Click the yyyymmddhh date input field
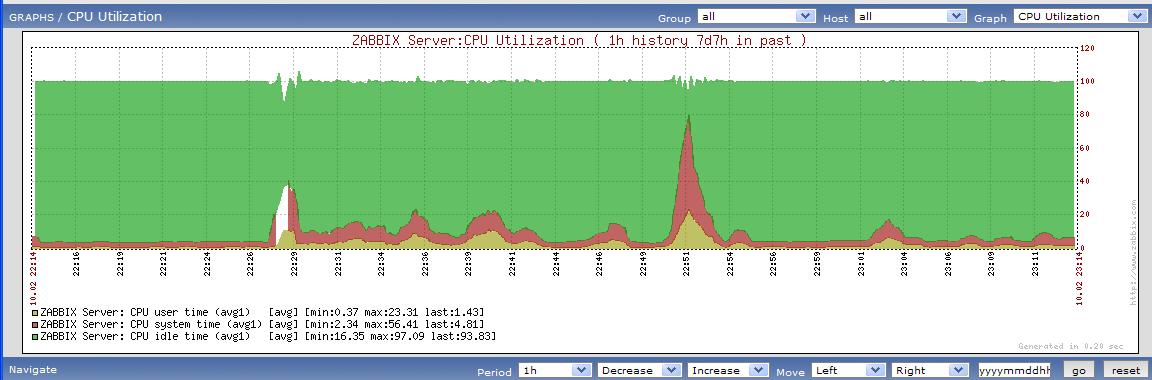The width and height of the screenshot is (1152, 380). (x=1015, y=370)
